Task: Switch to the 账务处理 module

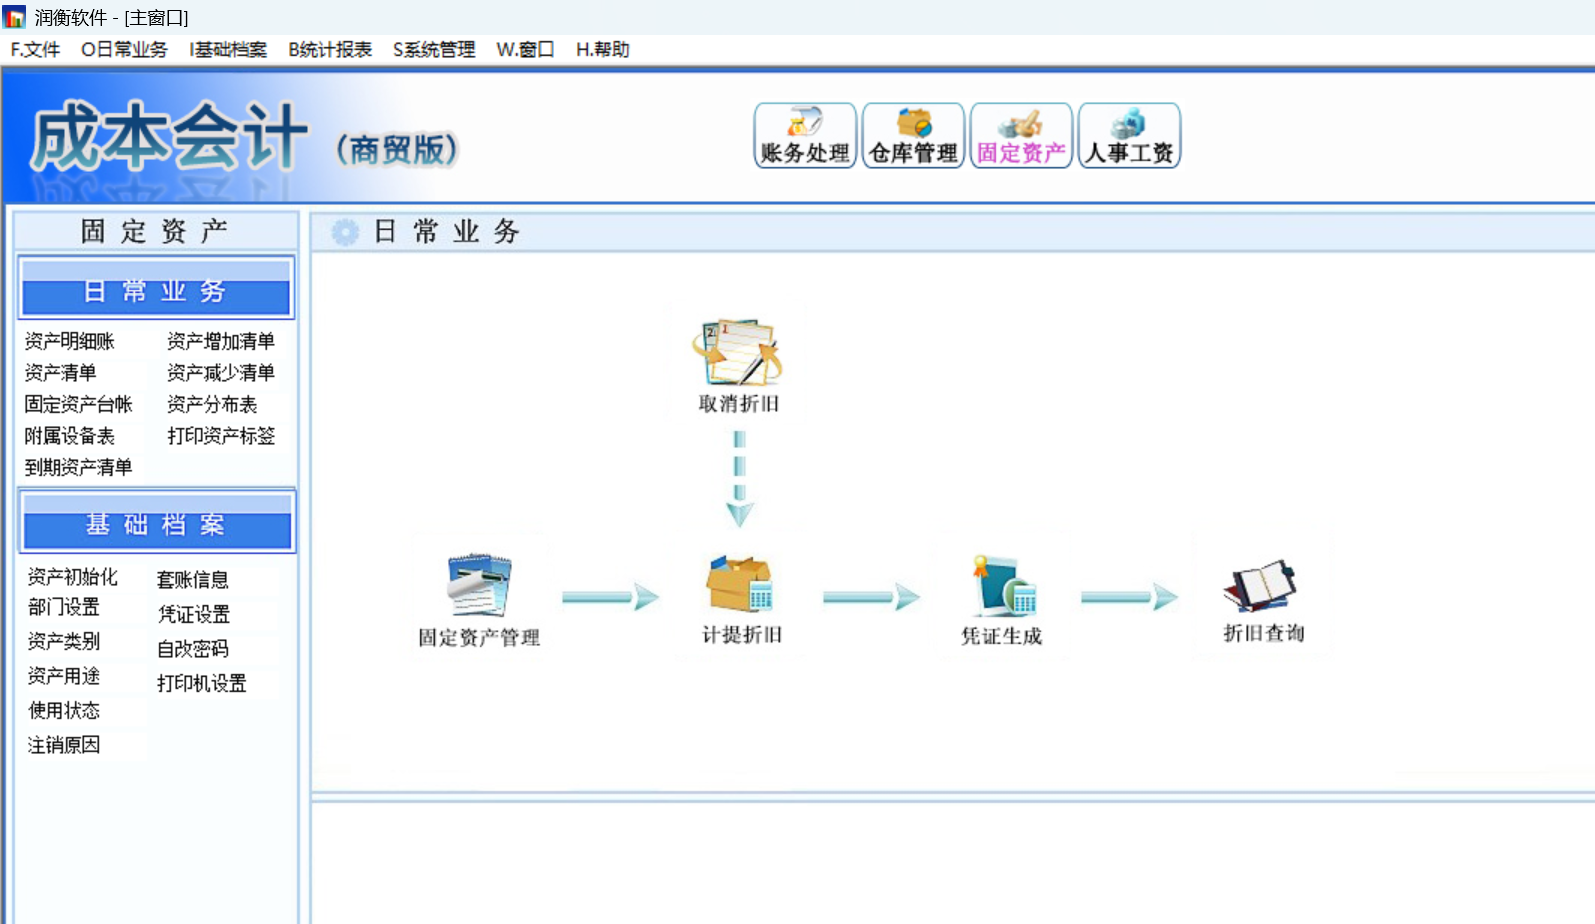Action: (805, 136)
